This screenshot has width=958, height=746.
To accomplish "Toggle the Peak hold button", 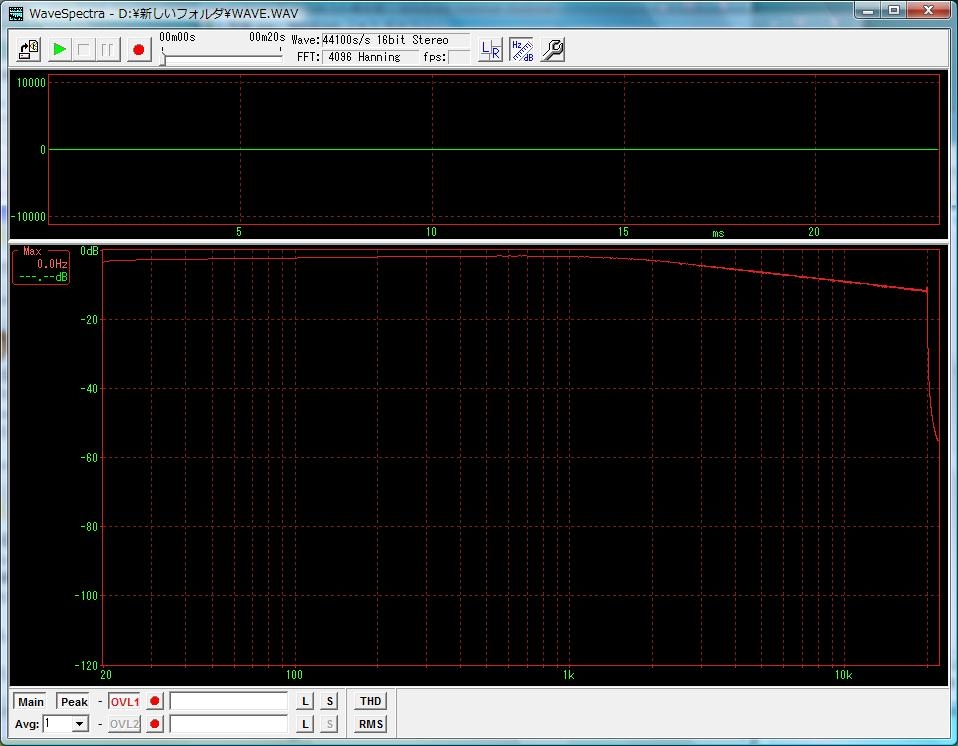I will click(74, 702).
